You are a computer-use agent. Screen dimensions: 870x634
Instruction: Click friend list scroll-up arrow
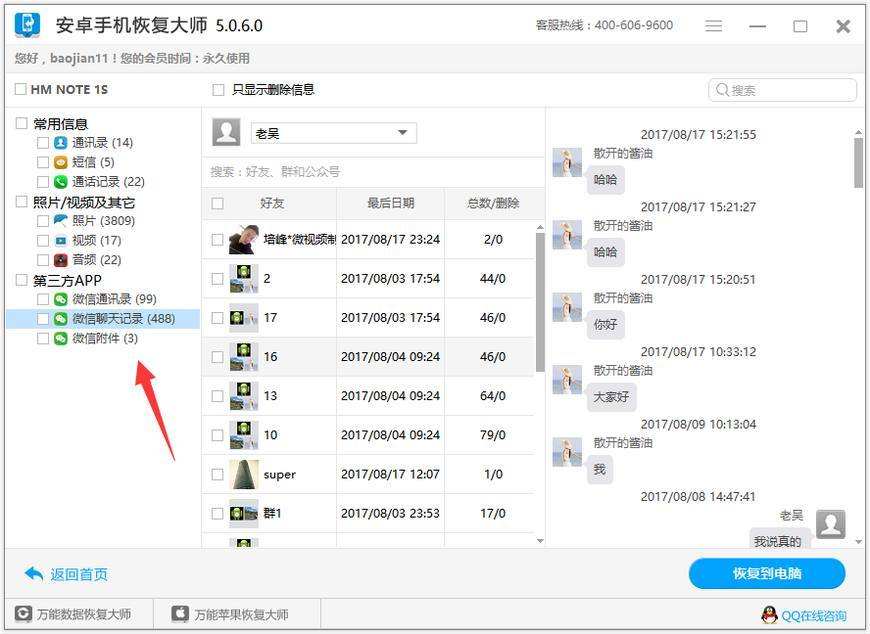[540, 228]
